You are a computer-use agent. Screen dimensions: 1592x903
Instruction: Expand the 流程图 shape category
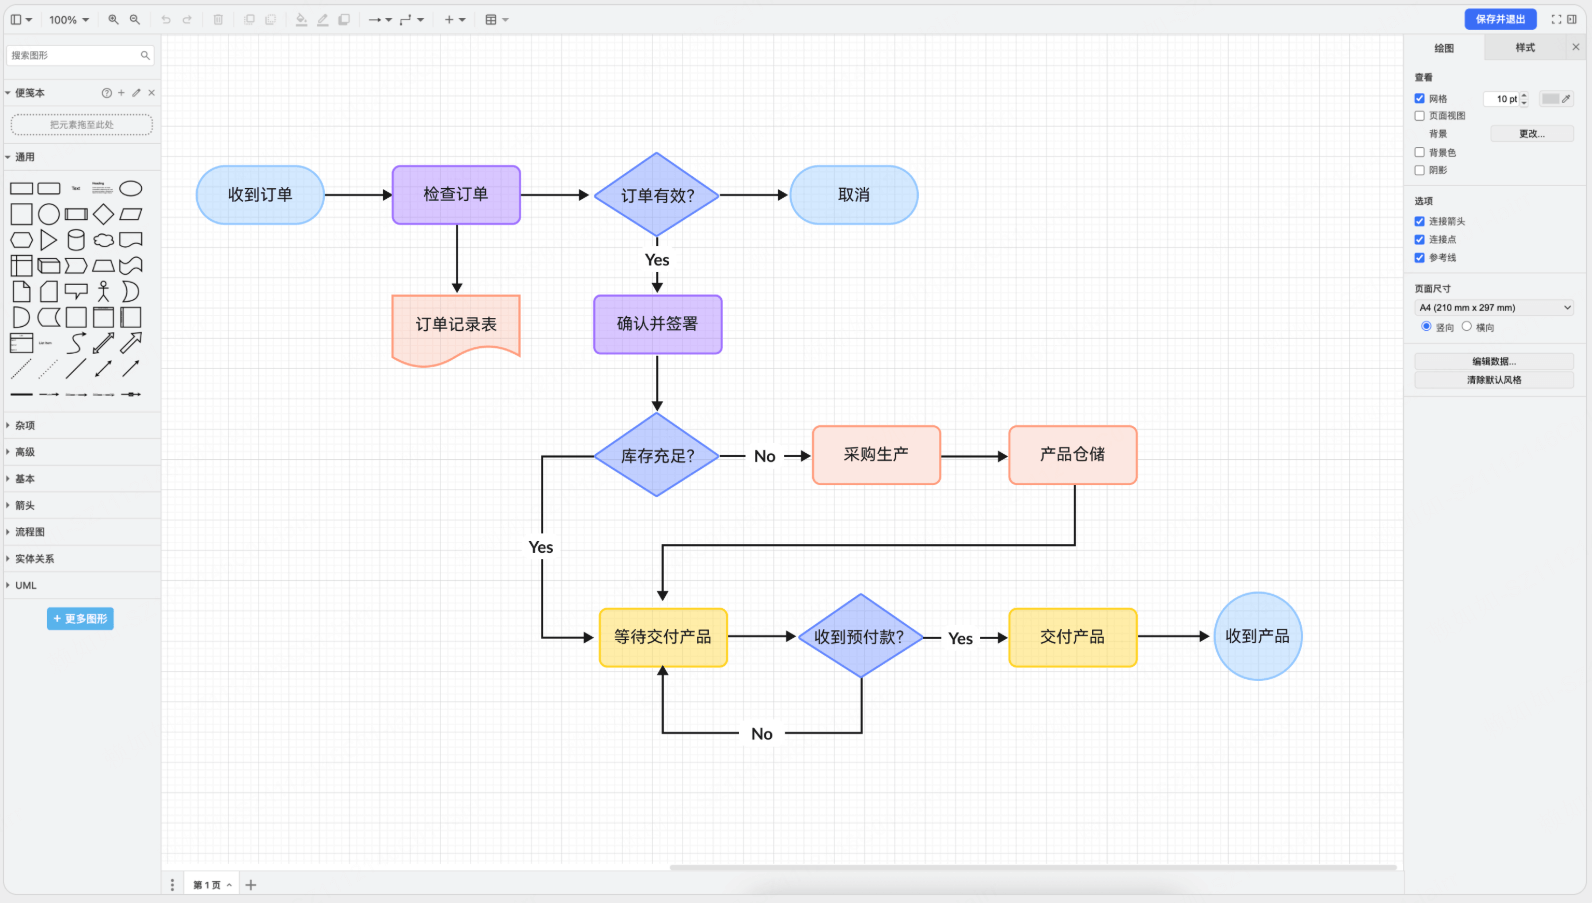(x=30, y=532)
